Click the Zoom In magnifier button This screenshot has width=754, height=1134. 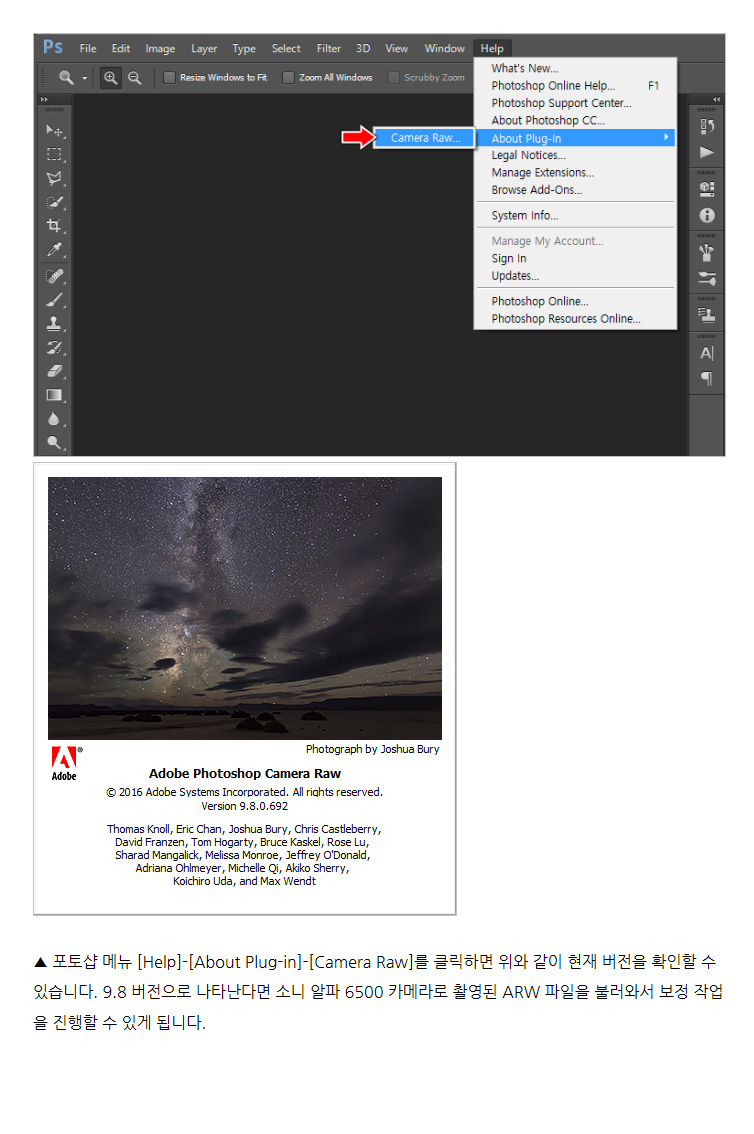coord(111,77)
